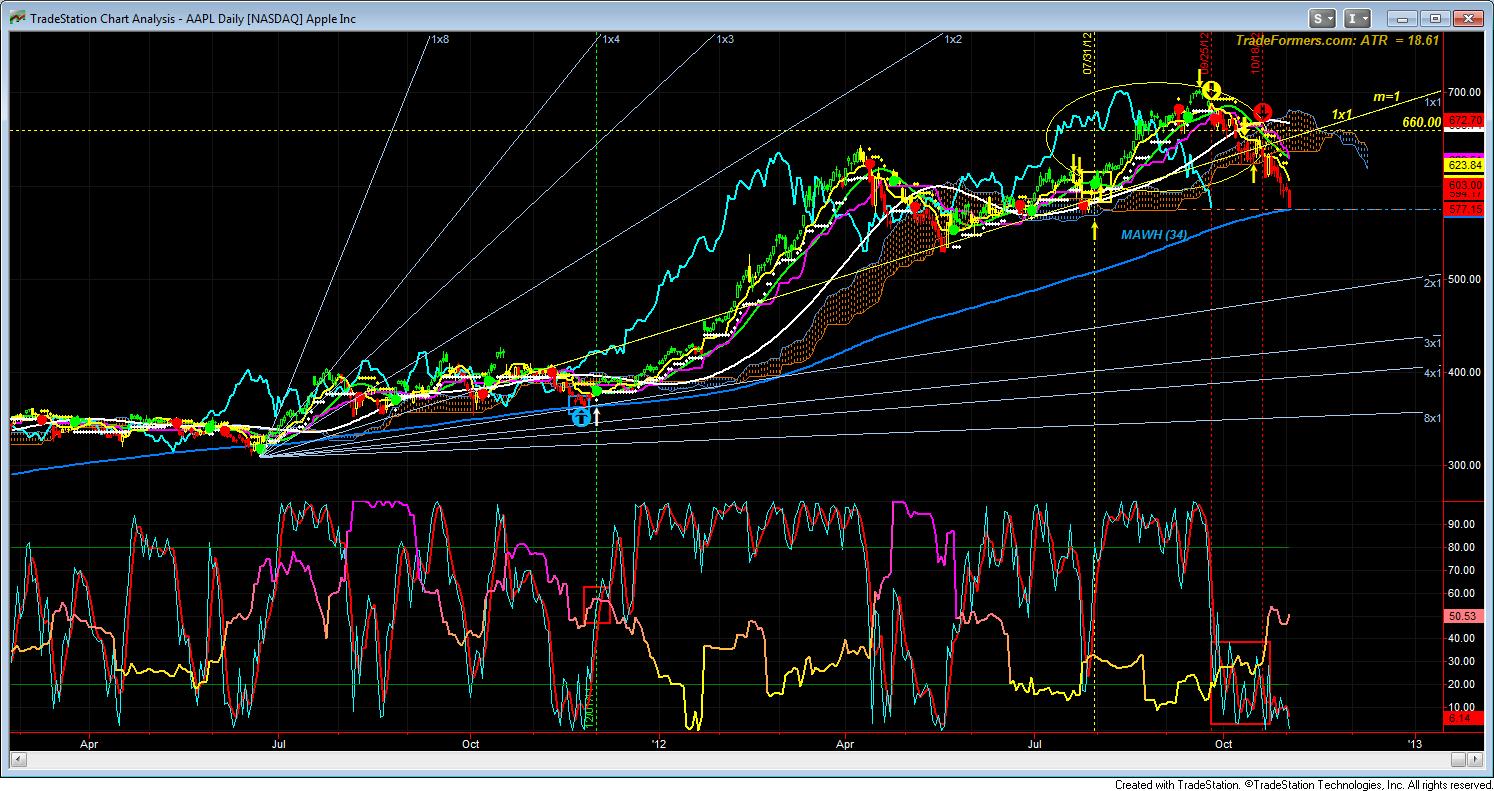The image size is (1494, 791).
Task: Click the 1x4 Gann fan label
Action: coord(611,39)
